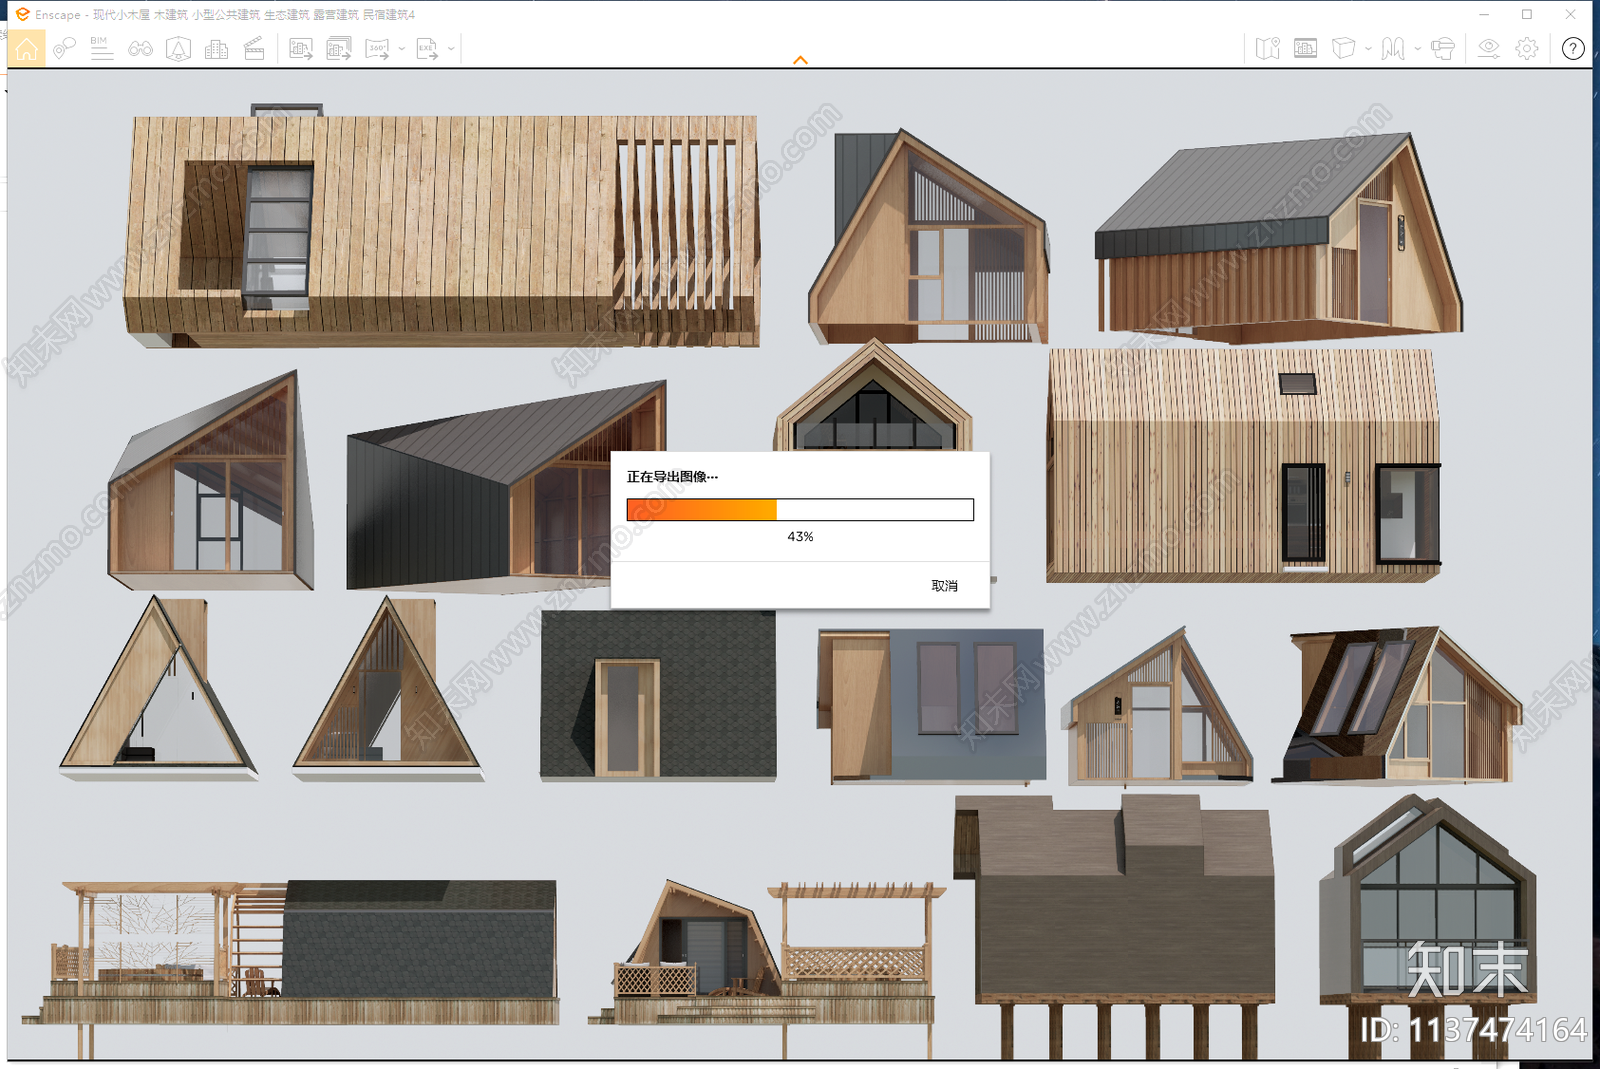The image size is (1600, 1069).
Task: Open view management binoculars icon
Action: point(140,48)
